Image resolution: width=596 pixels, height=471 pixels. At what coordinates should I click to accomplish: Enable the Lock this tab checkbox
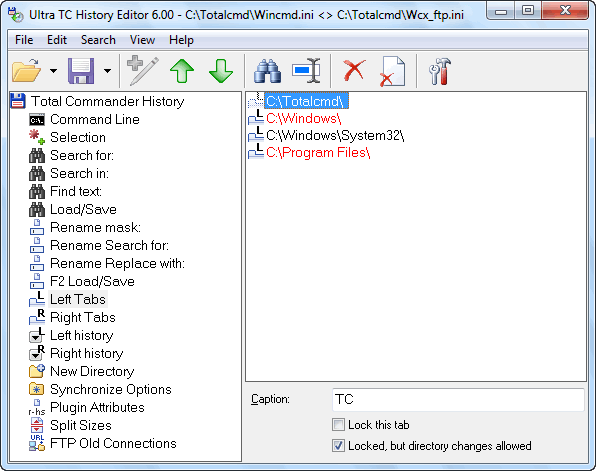(338, 425)
